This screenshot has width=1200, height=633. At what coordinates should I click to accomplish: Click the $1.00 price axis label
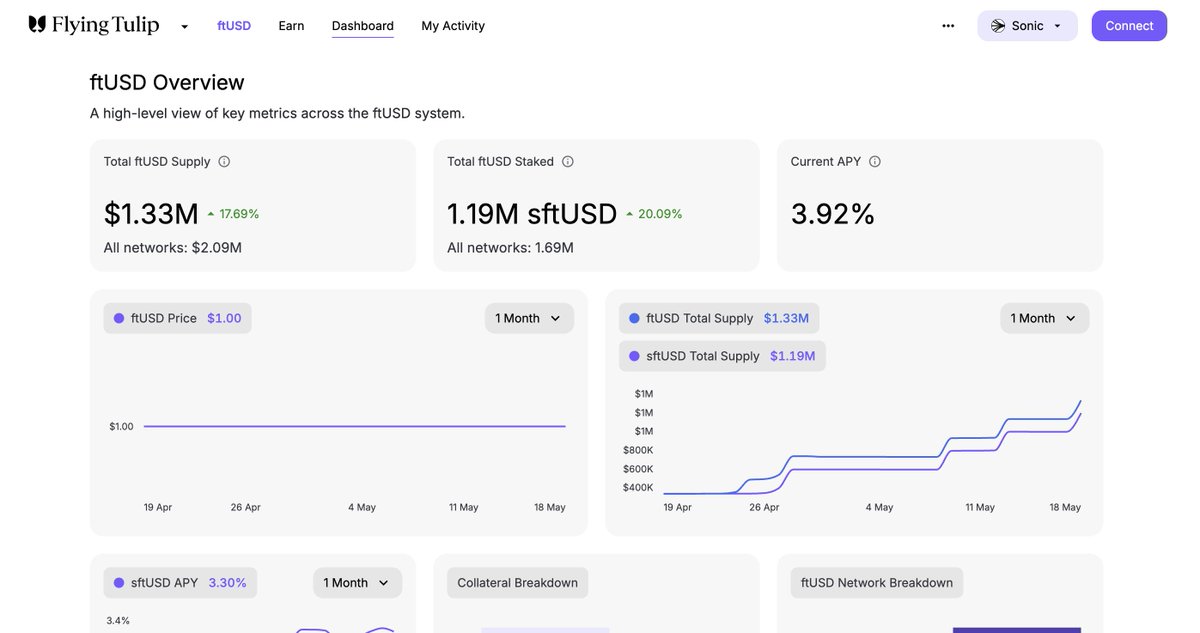[x=121, y=427]
